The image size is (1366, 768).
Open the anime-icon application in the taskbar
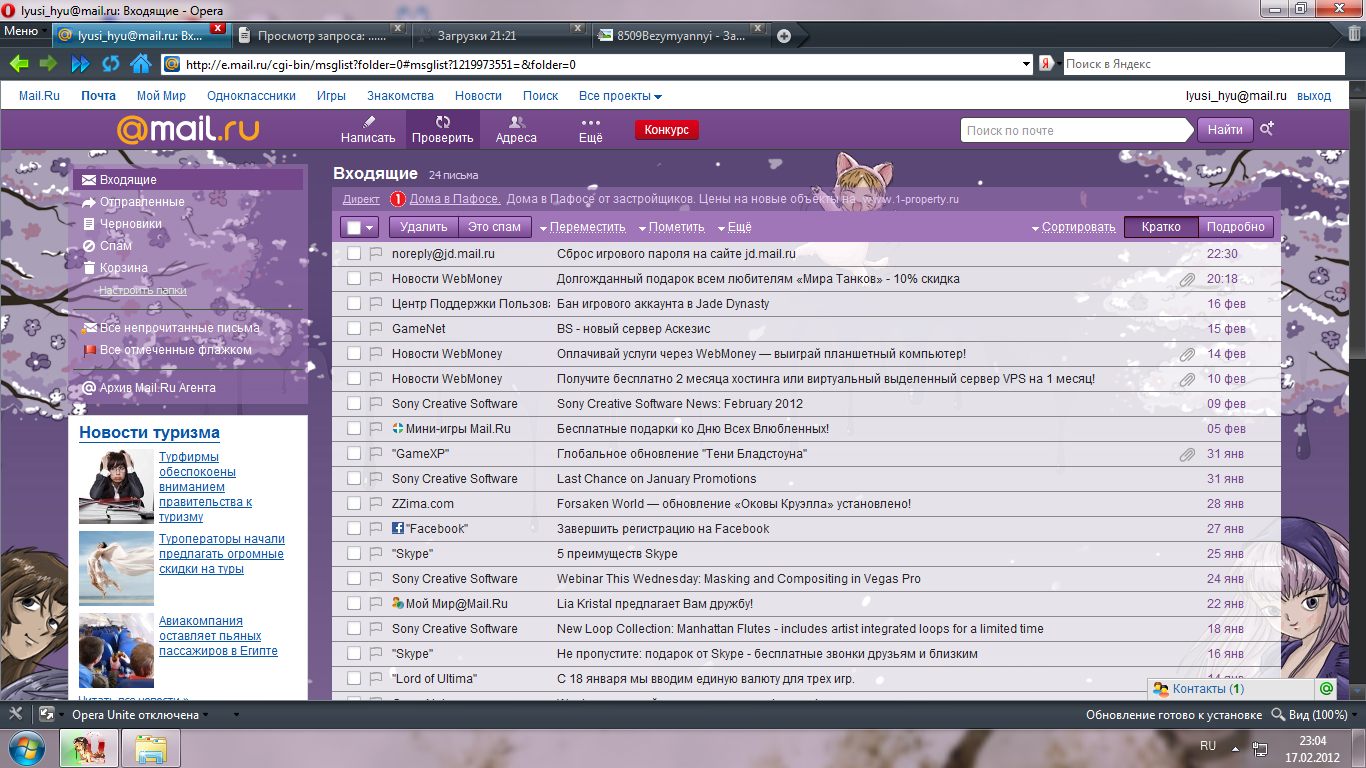(x=89, y=747)
